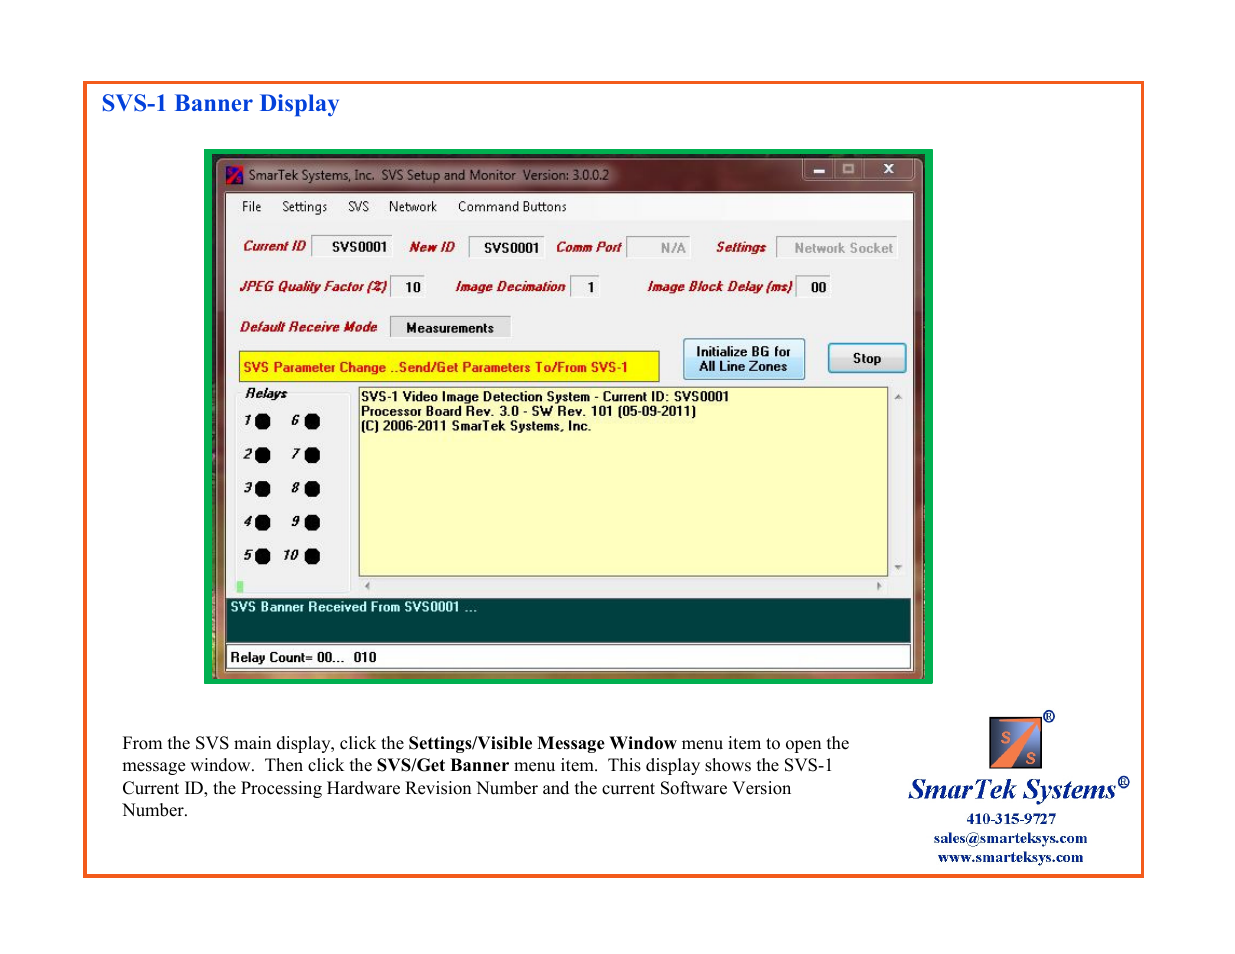Screen dimensions: 1235x954
Task: Click the Processor Board Rev. 3.0 line
Action: (x=528, y=411)
